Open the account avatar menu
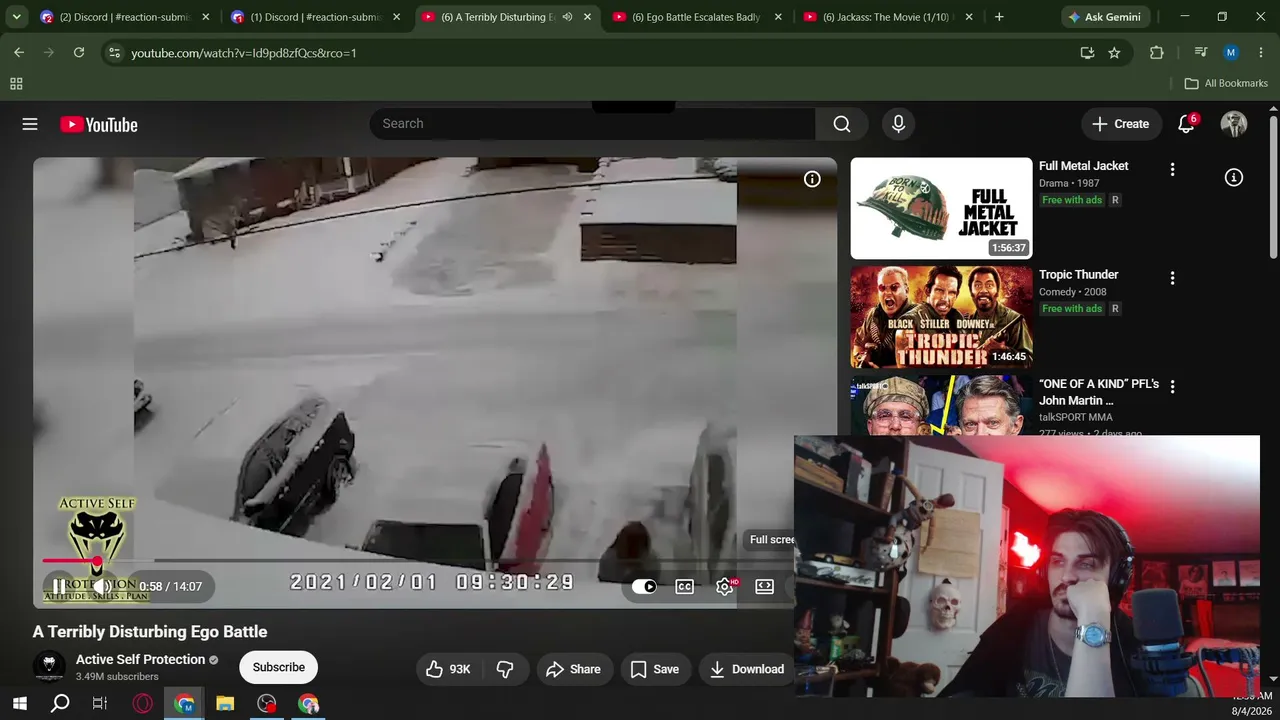The height and width of the screenshot is (720, 1280). tap(1234, 124)
